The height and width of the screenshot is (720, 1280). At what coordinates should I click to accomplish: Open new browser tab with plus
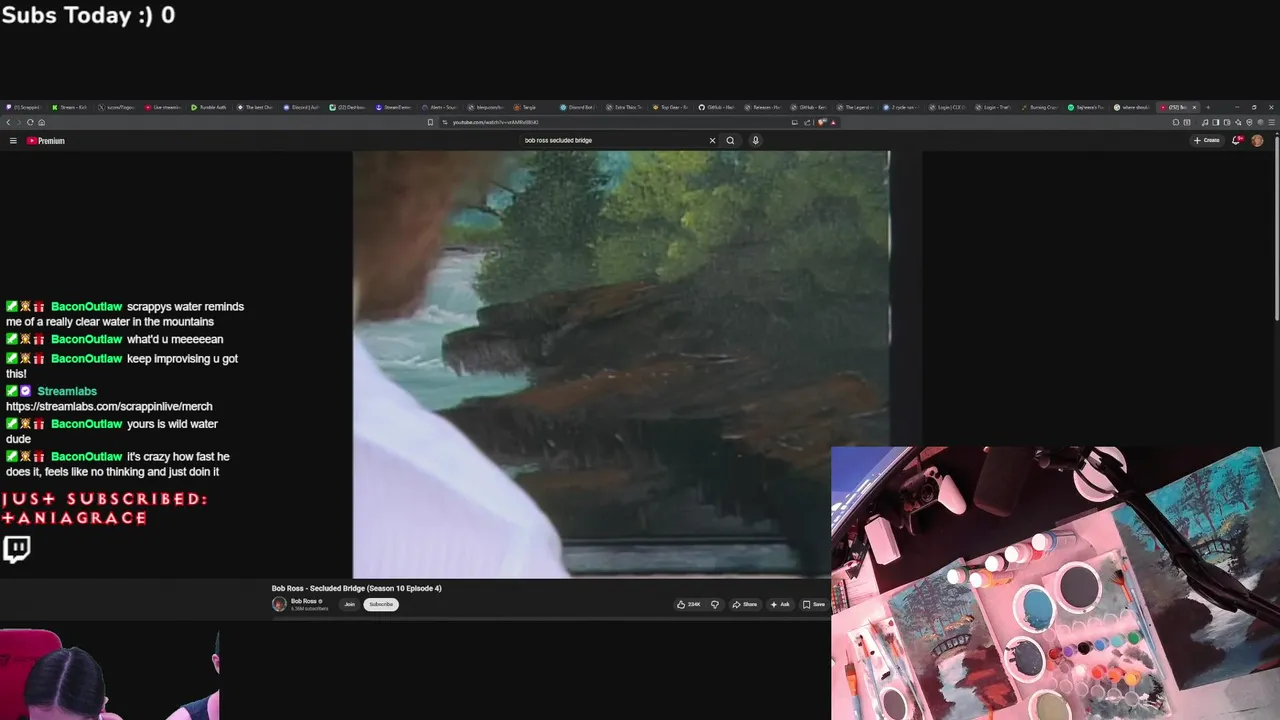pos(1208,107)
